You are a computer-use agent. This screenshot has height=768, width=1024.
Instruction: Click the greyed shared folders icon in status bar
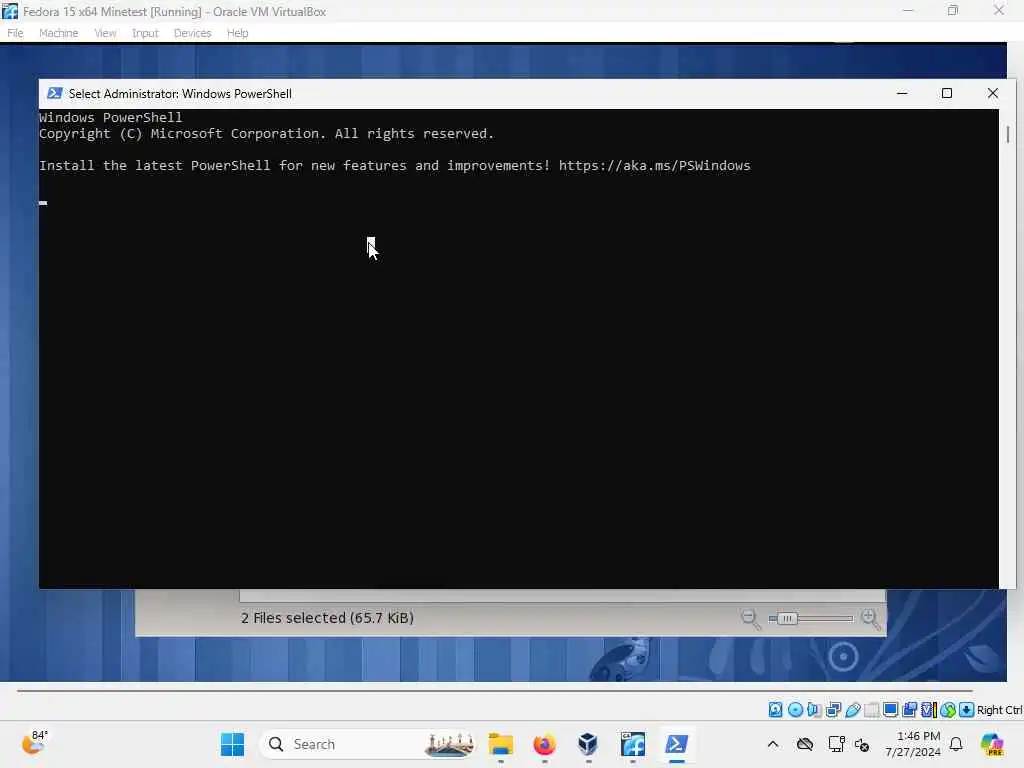[x=871, y=710]
